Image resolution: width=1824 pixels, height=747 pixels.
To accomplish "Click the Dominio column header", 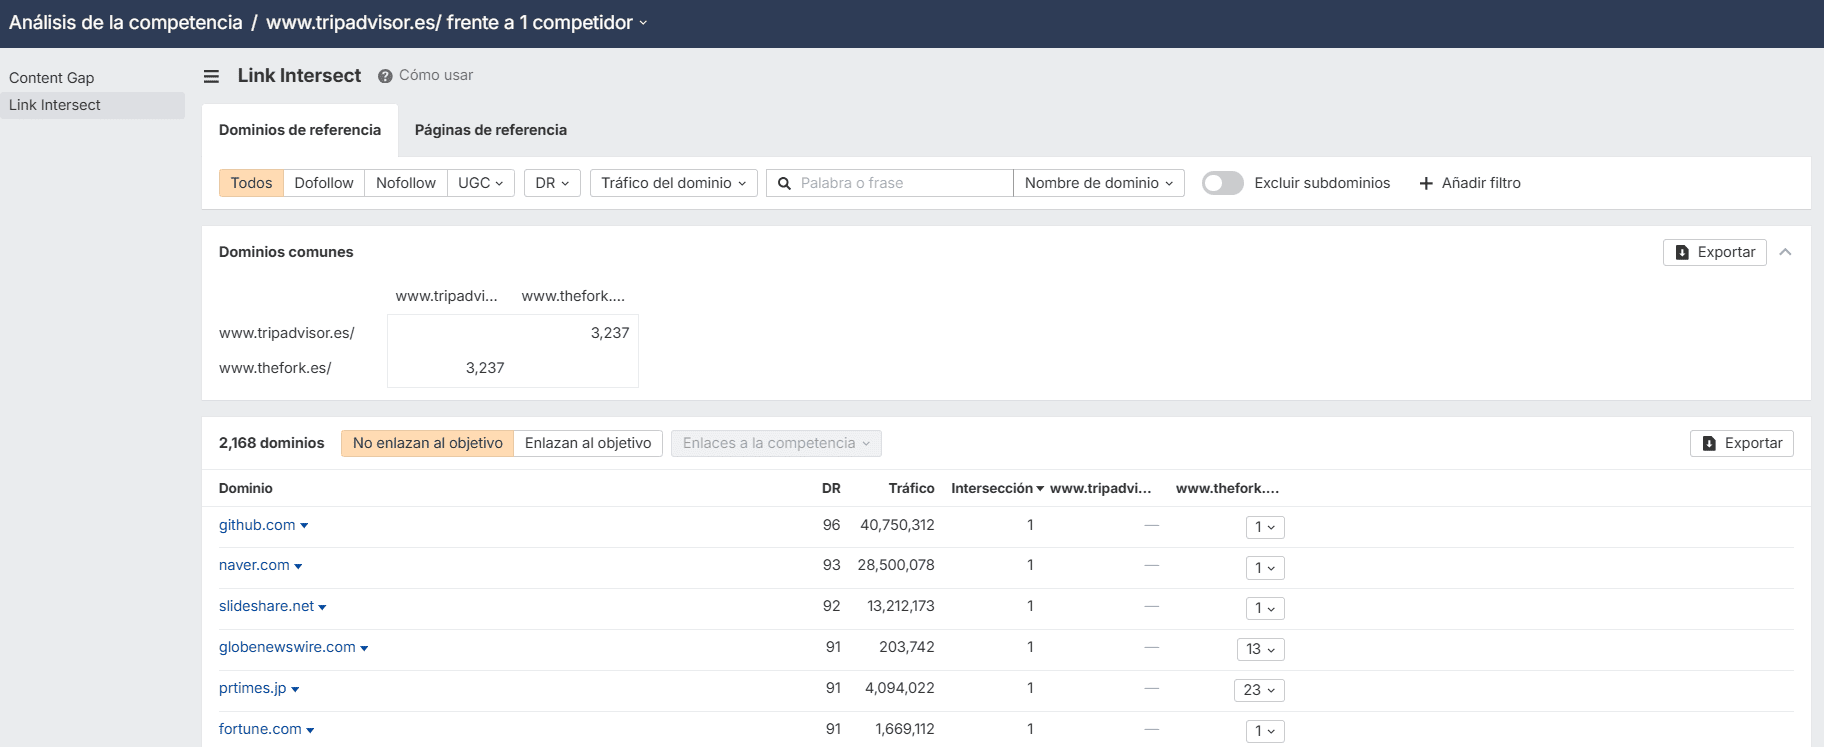I will point(246,488).
